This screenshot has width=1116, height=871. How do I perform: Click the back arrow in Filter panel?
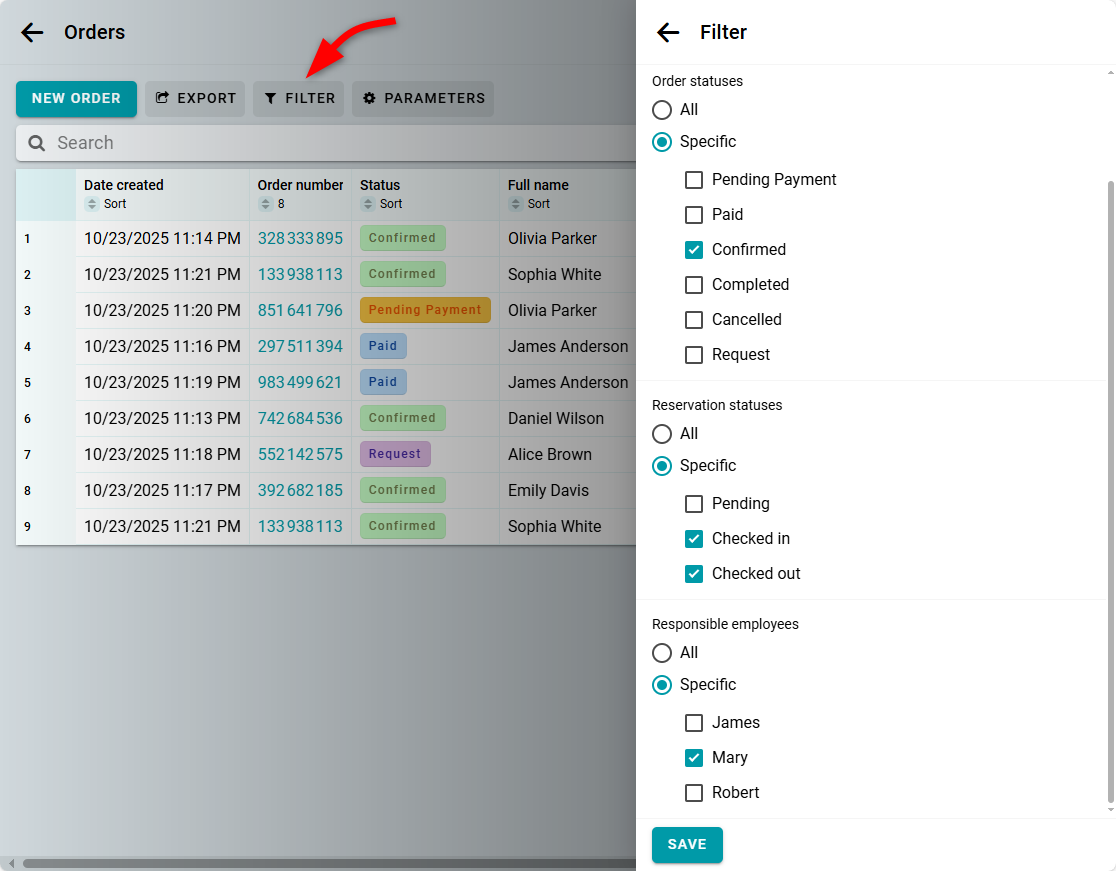[x=668, y=32]
